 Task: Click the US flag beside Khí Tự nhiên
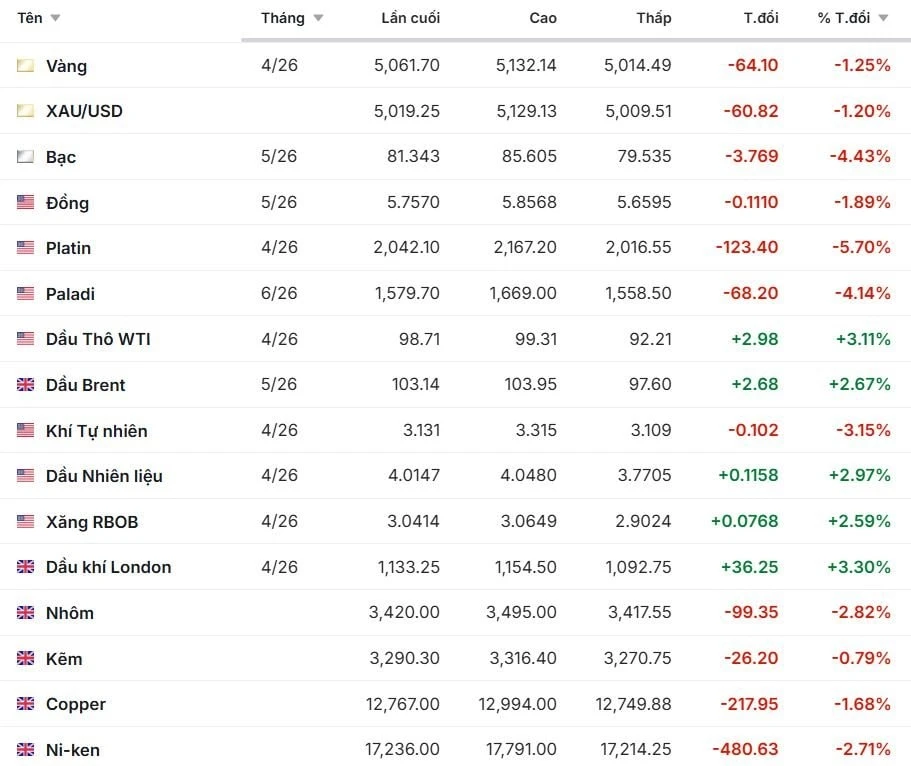coord(25,431)
